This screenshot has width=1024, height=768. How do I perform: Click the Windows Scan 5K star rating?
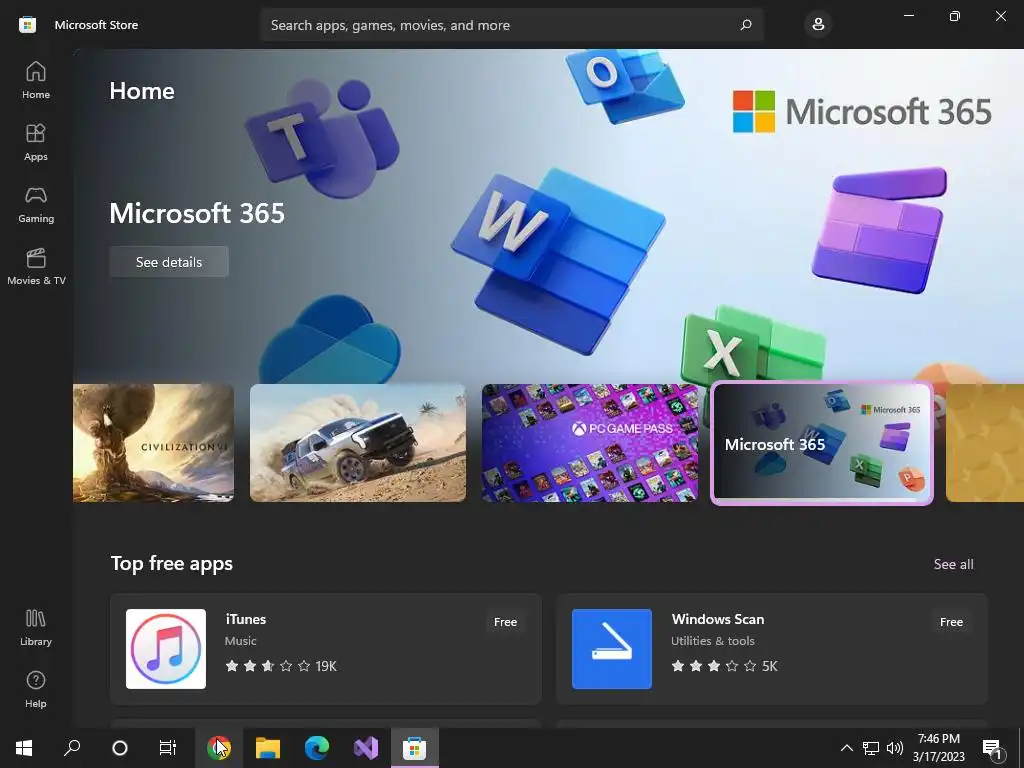click(724, 666)
